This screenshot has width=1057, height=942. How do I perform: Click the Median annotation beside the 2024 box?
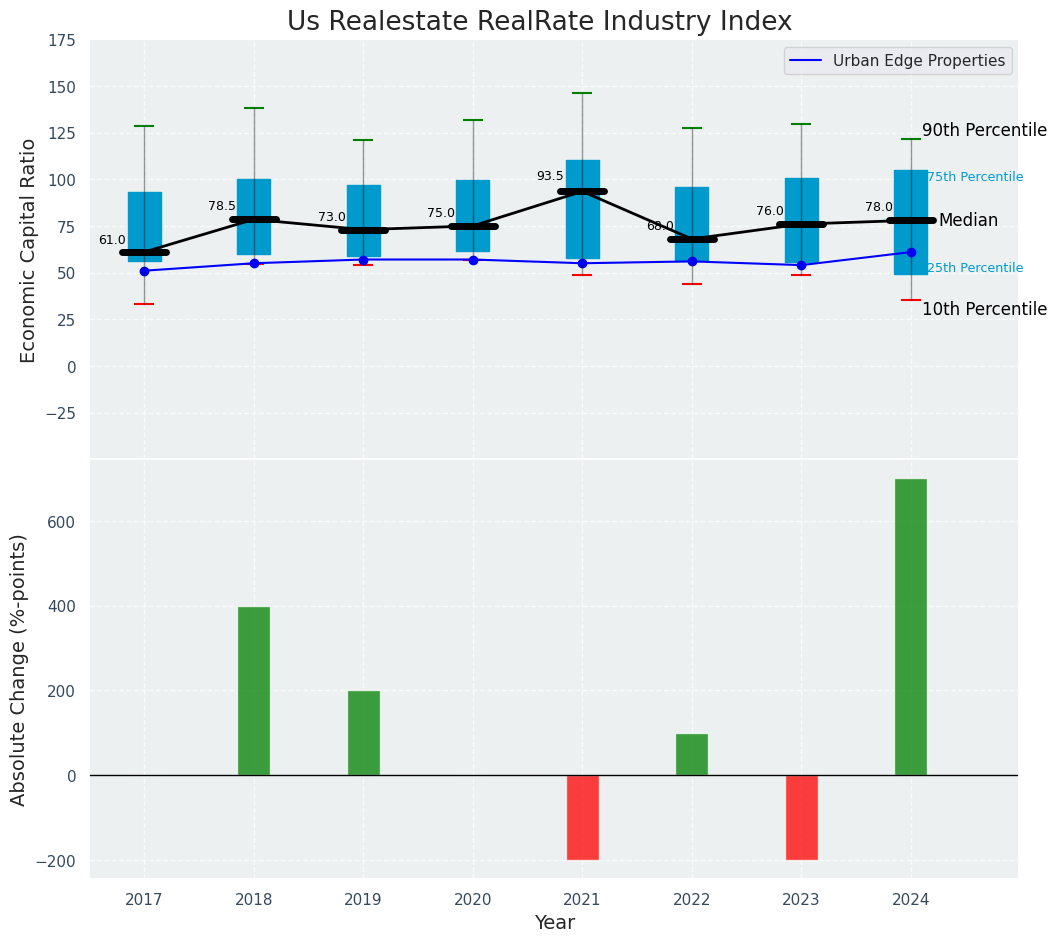[x=967, y=221]
